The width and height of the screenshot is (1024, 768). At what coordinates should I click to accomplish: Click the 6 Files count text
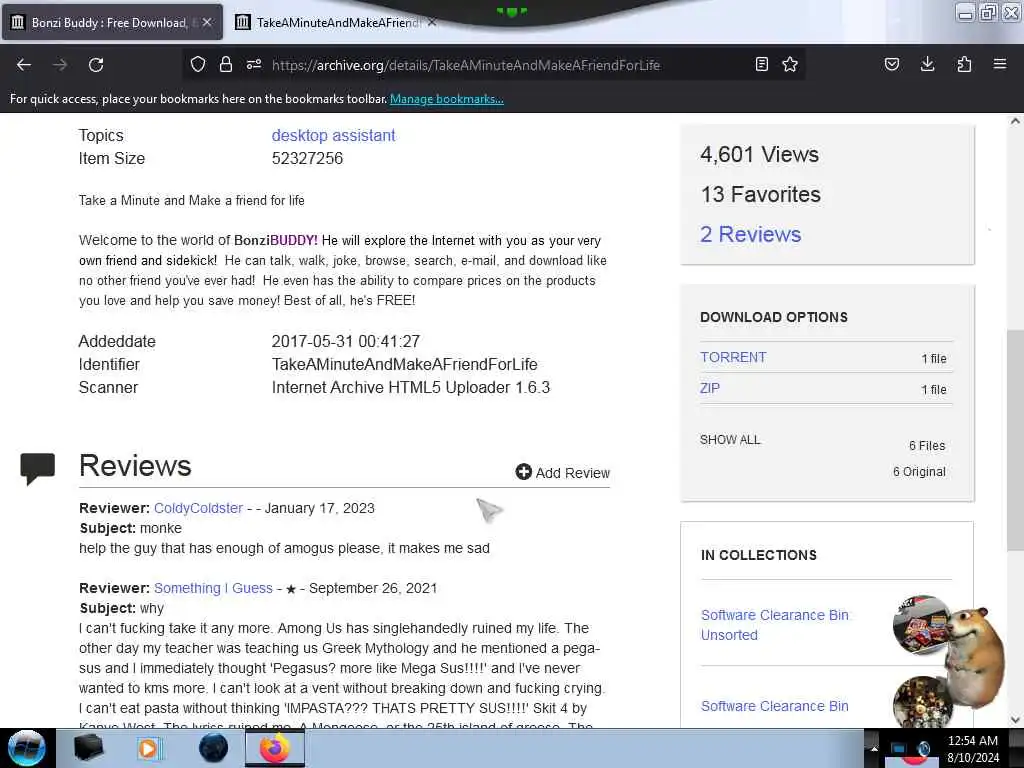pyautogui.click(x=927, y=445)
